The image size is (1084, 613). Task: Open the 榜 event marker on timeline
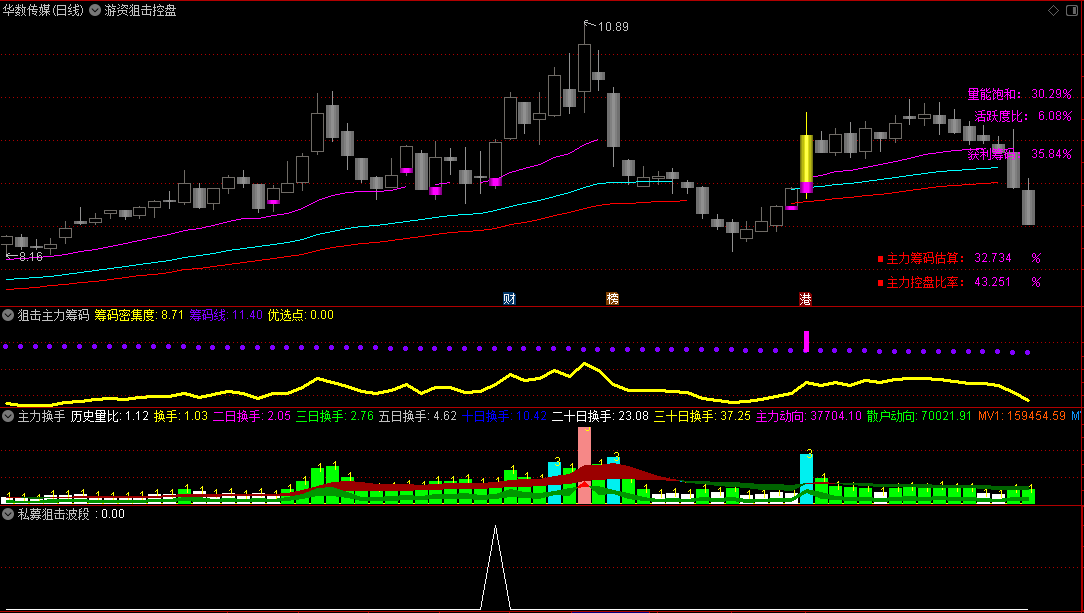click(x=613, y=299)
